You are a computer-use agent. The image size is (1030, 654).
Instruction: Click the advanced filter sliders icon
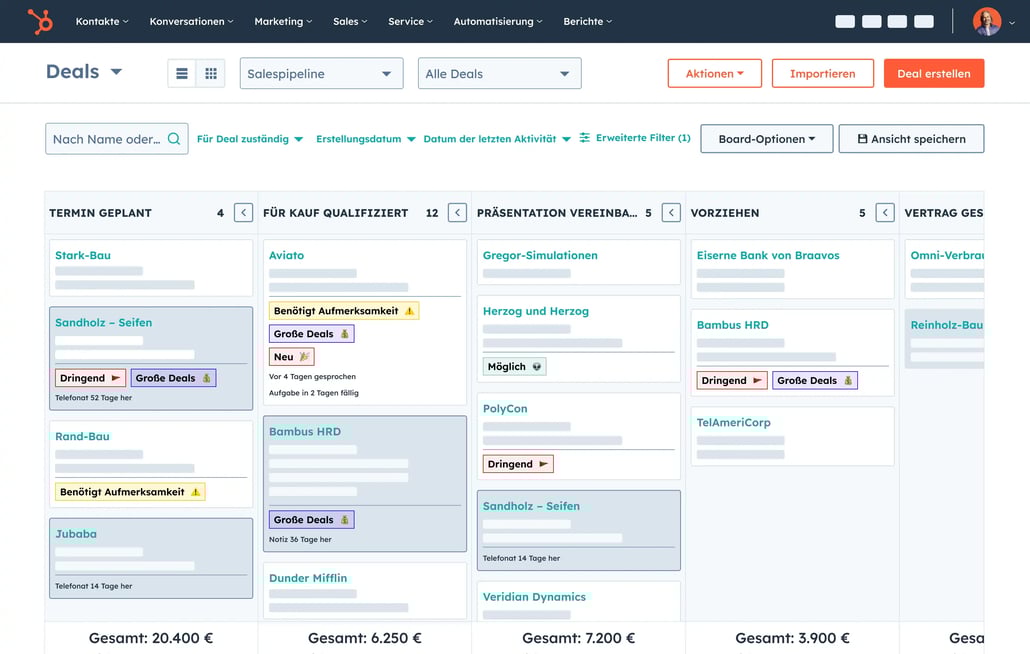coord(585,139)
